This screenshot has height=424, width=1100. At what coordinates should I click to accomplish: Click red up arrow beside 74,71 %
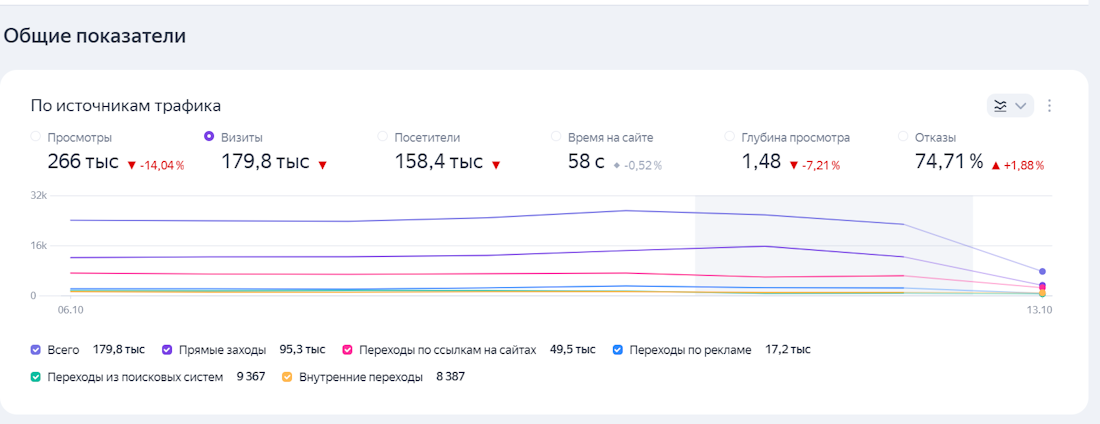(x=996, y=165)
